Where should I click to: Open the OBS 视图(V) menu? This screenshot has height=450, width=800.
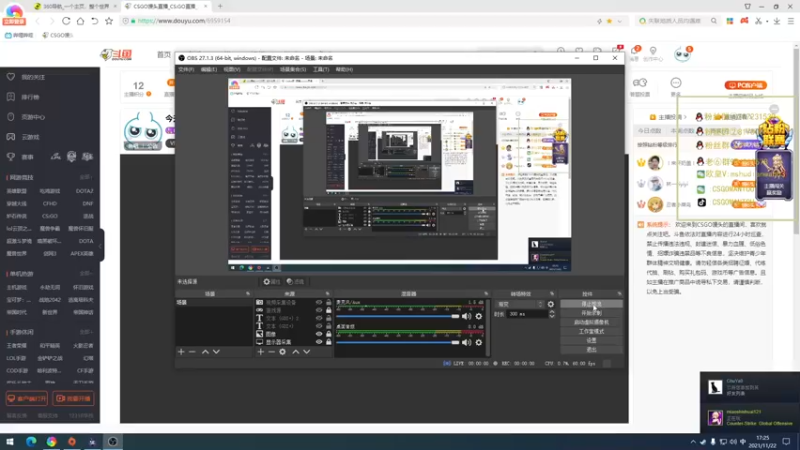point(232,69)
